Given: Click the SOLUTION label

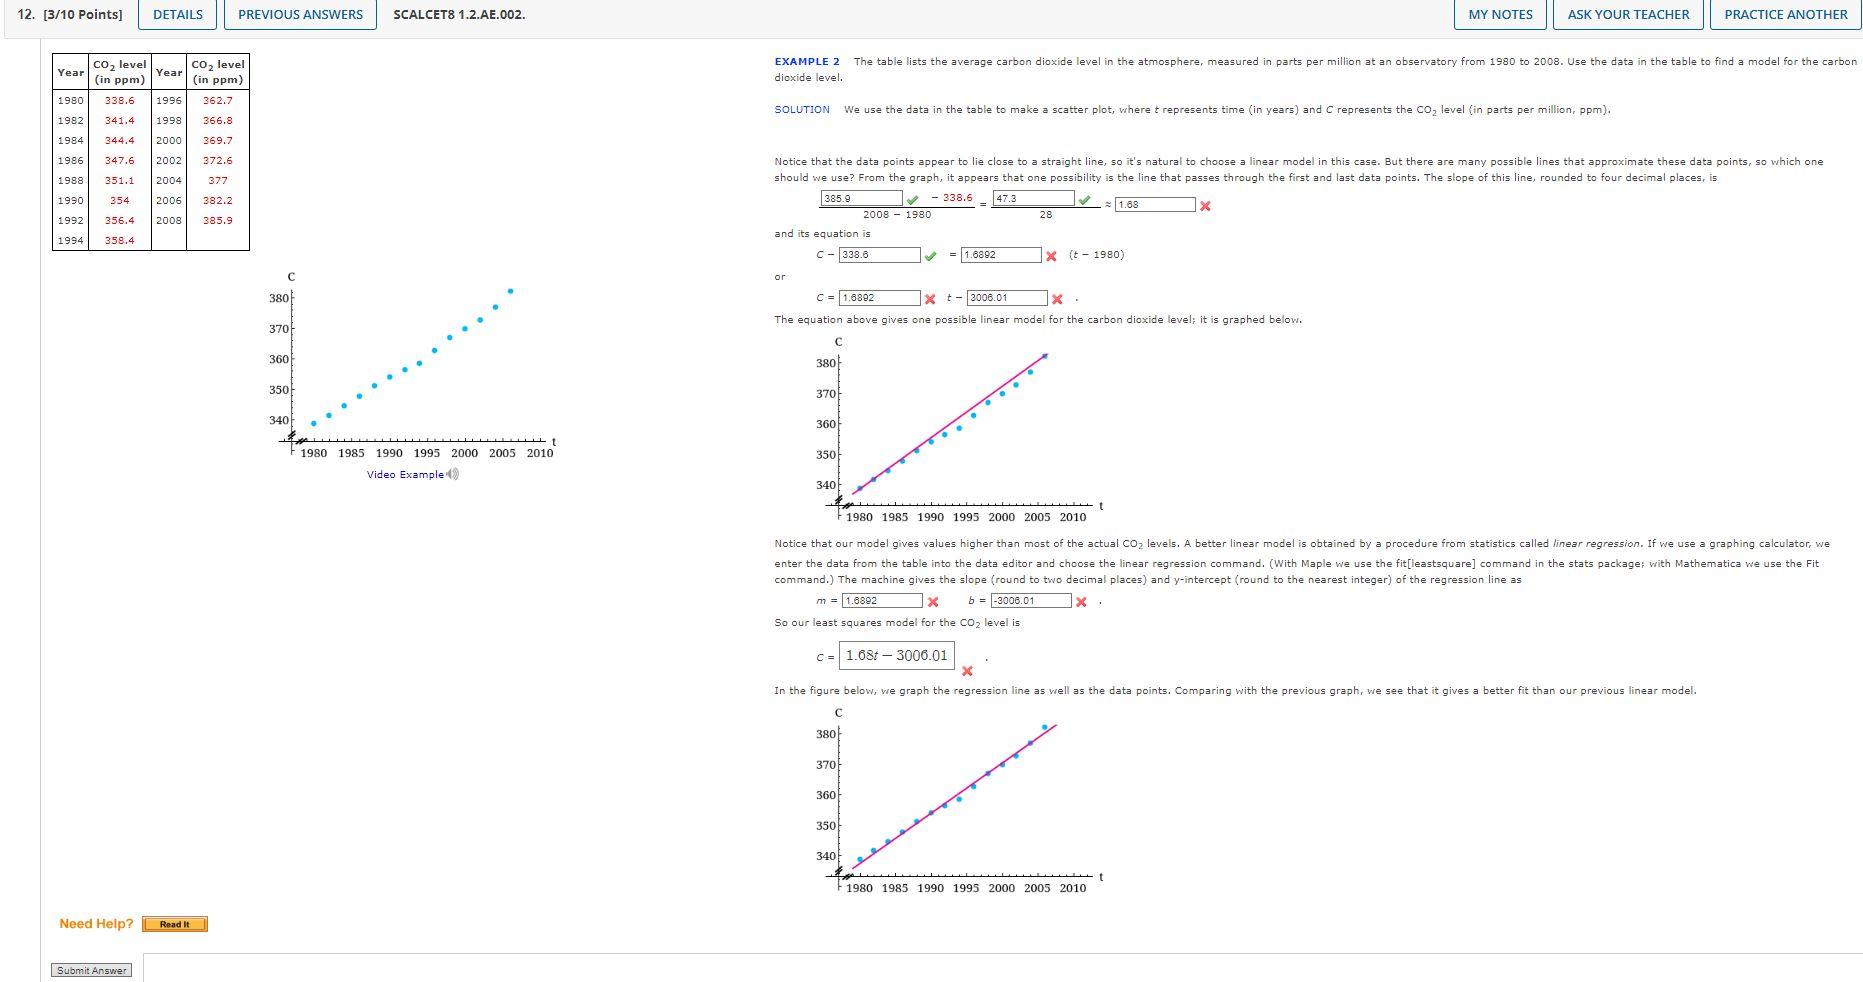Looking at the screenshot, I should pyautogui.click(x=802, y=110).
